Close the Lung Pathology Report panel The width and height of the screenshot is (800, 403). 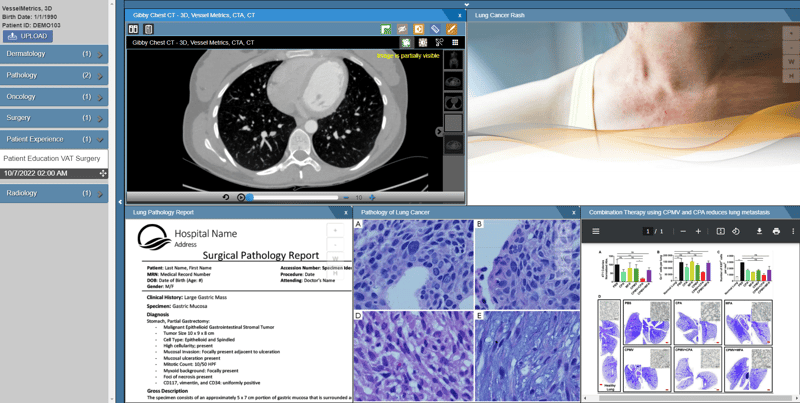(x=346, y=213)
